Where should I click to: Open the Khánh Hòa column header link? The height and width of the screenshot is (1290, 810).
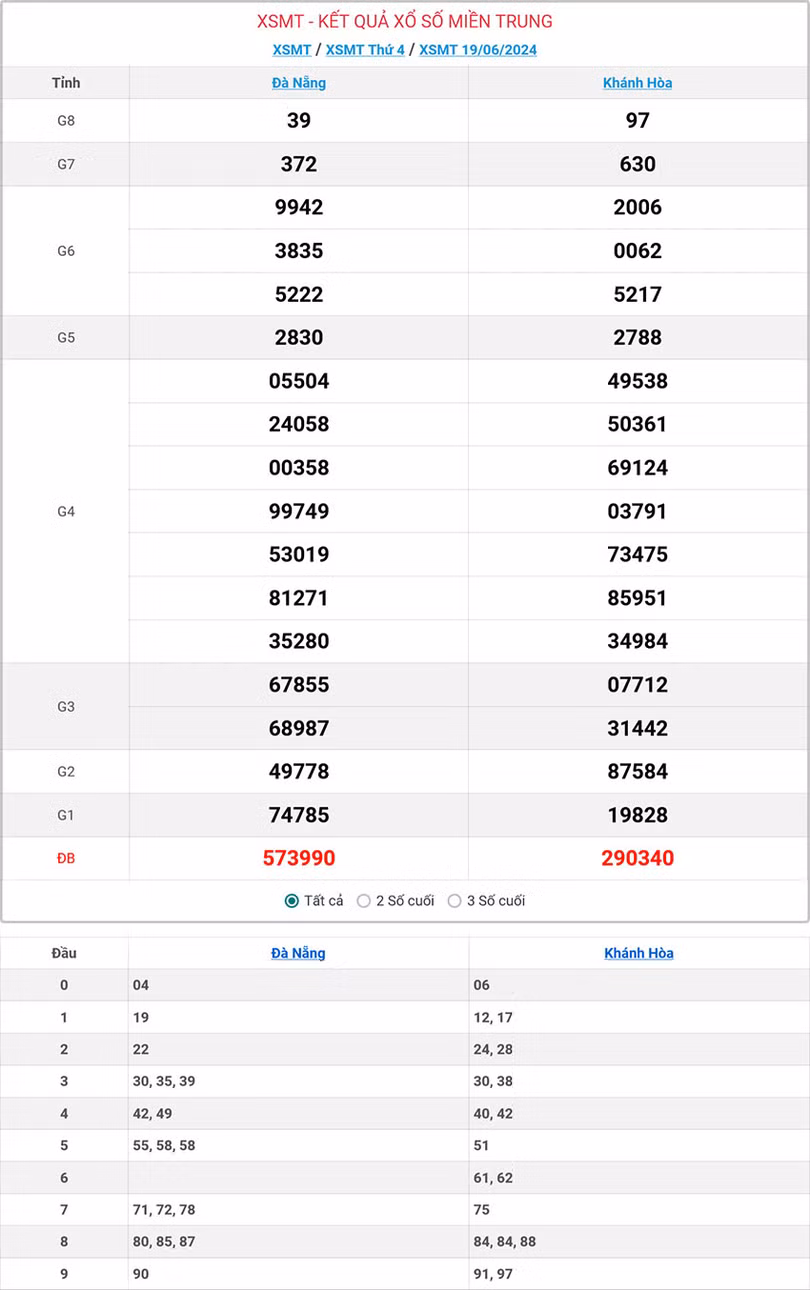638,83
